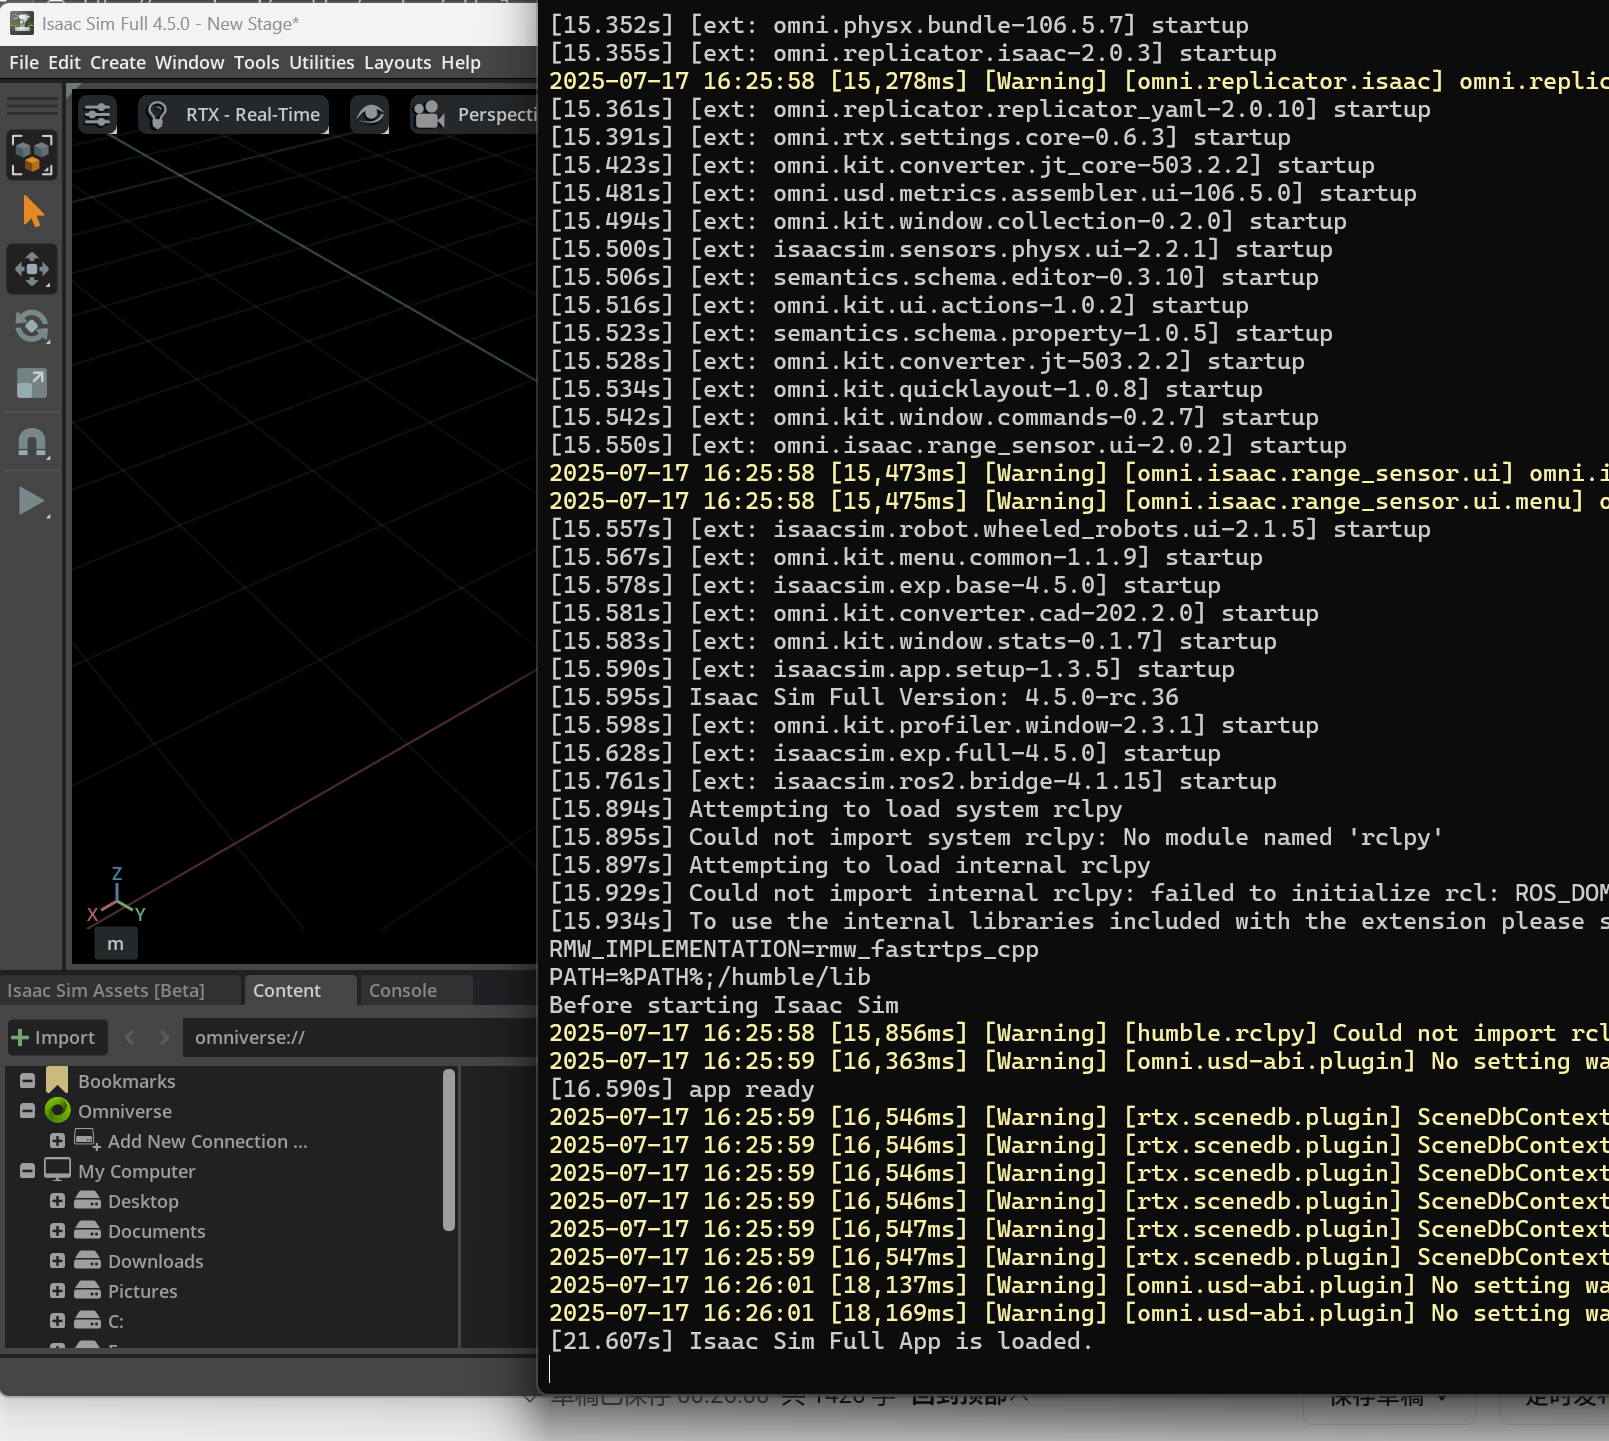Screen dimensions: 1609x1441
Task: Select the Bookmarks bookmark icon
Action: point(57,1080)
